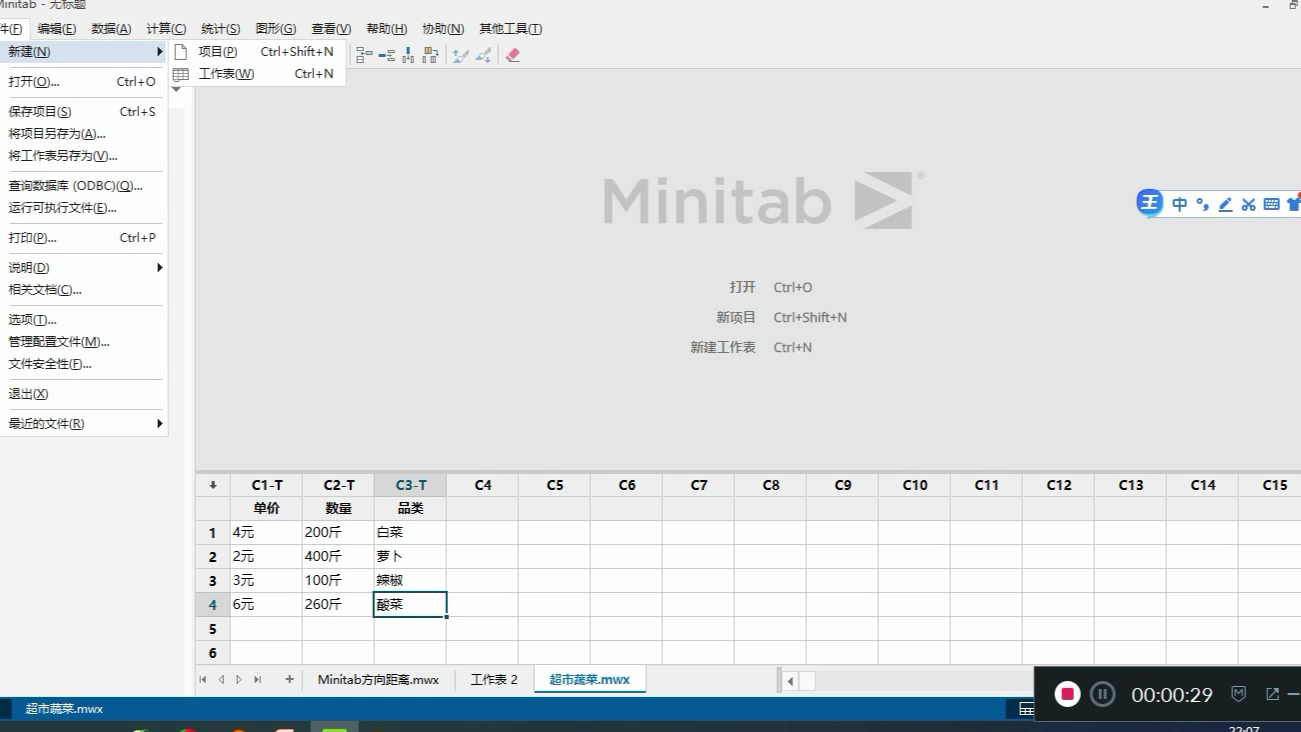Go to the previous worksheet tab arrow
This screenshot has height=732, width=1301.
tap(221, 679)
